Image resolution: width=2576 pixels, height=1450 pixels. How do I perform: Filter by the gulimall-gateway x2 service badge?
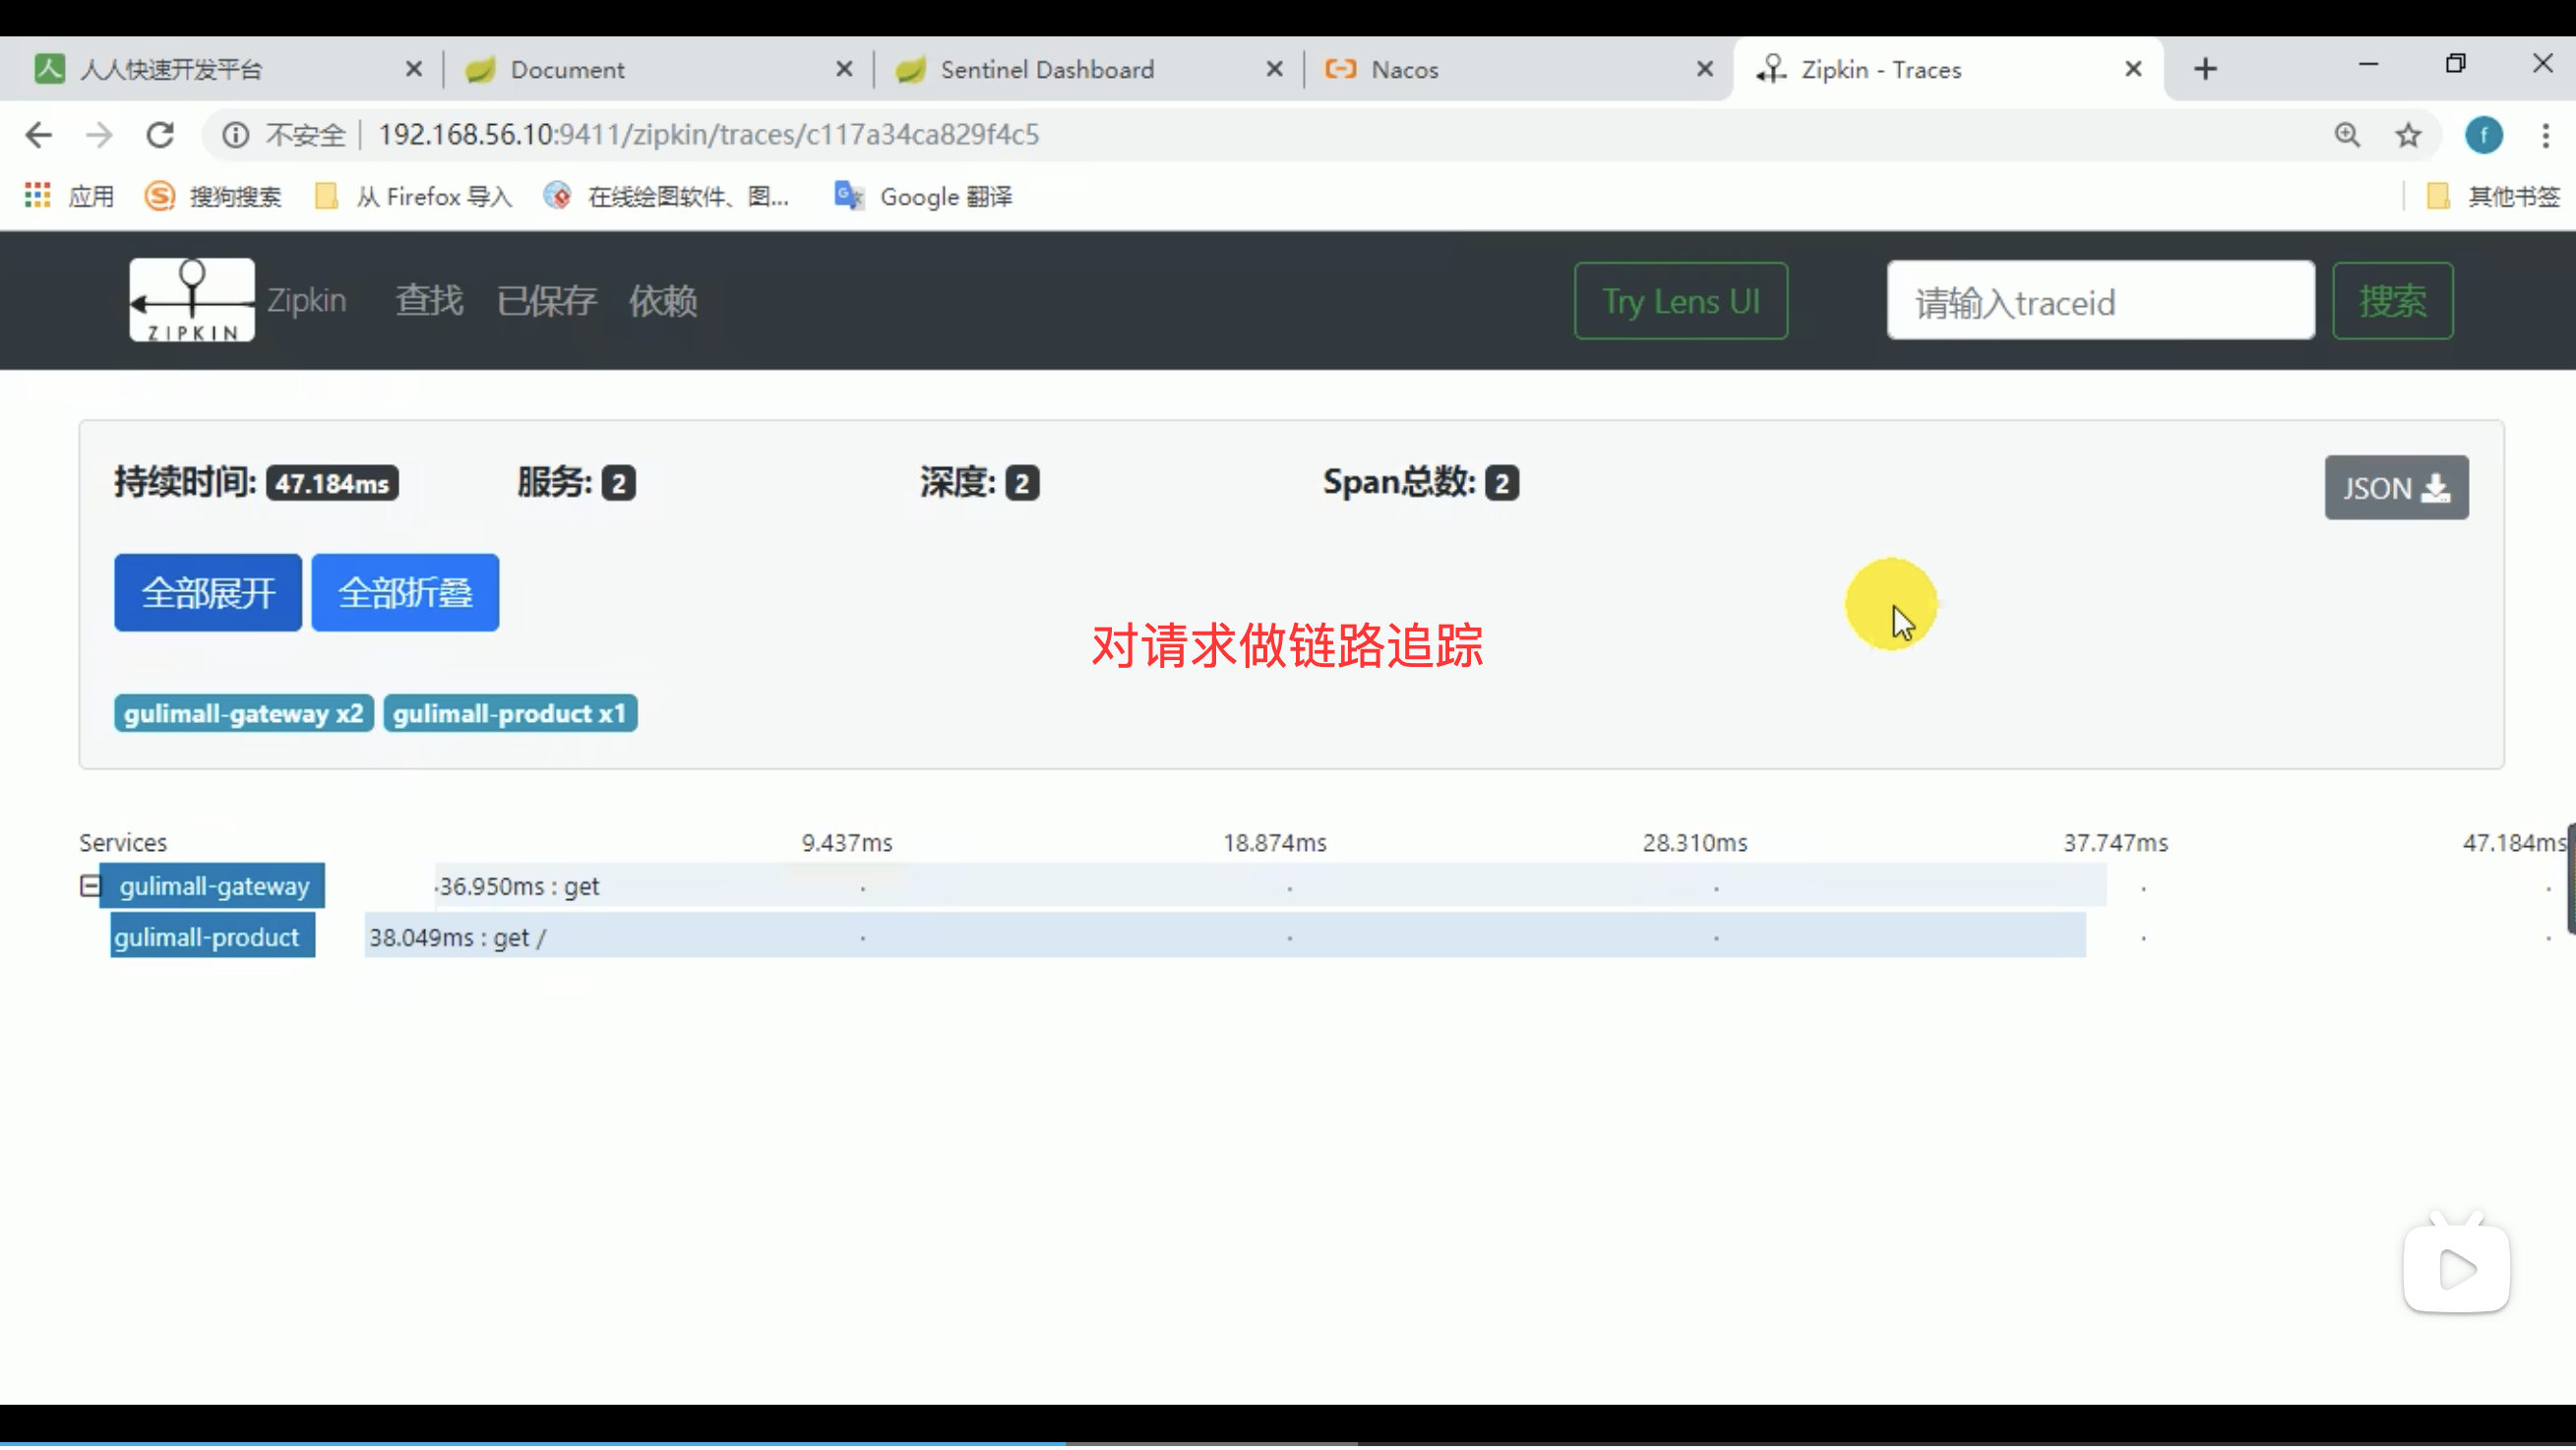pyautogui.click(x=243, y=714)
